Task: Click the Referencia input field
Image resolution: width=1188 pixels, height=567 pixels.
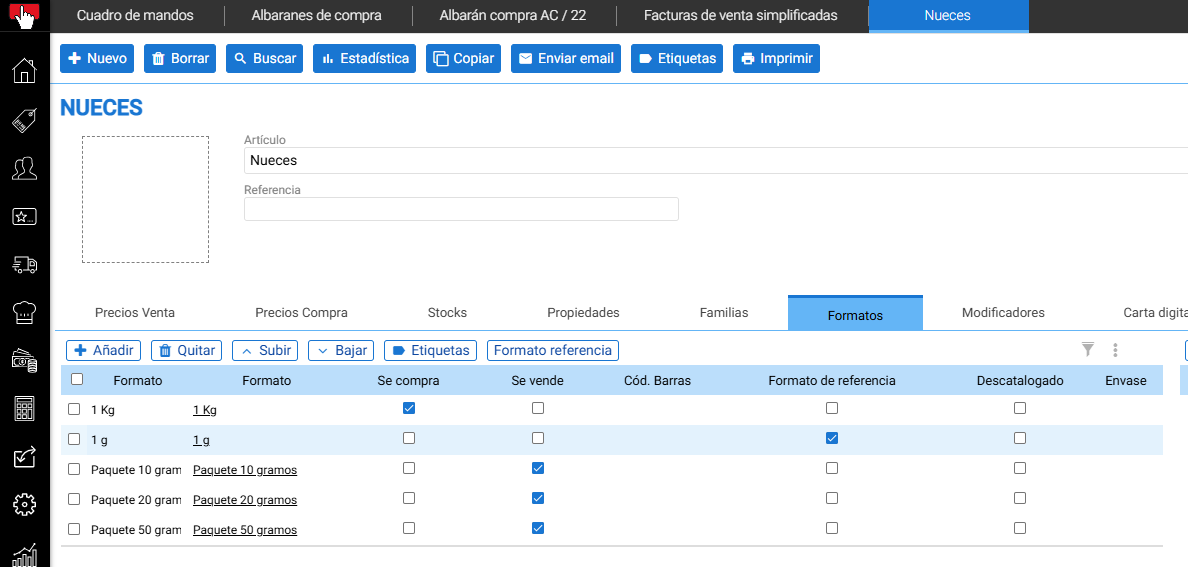Action: pyautogui.click(x=461, y=209)
